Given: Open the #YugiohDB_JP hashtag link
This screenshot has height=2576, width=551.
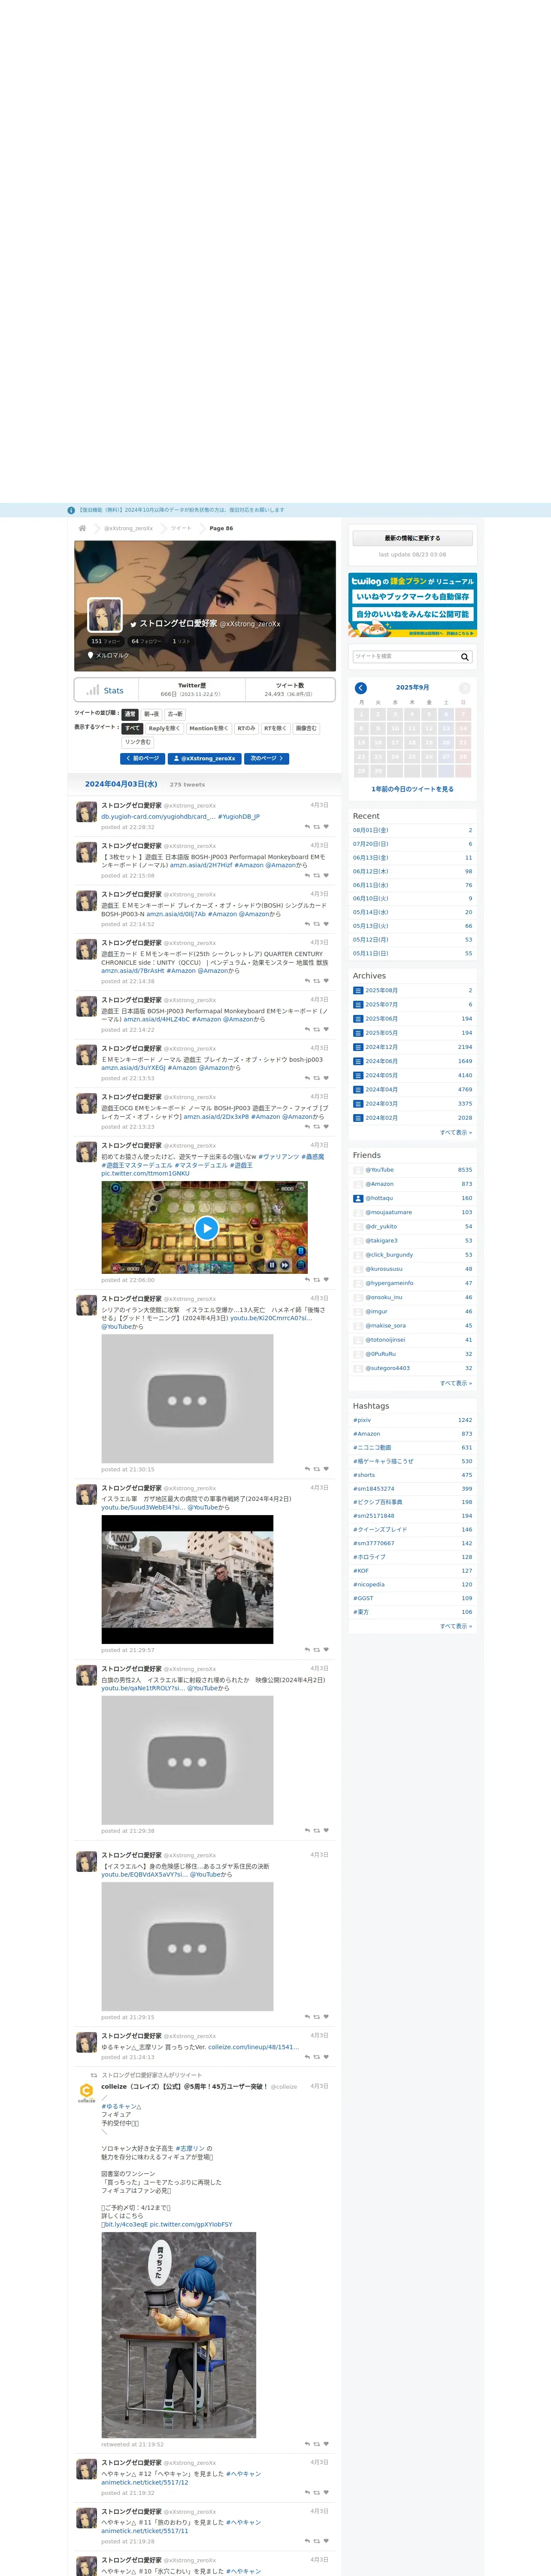Looking at the screenshot, I should coord(239,816).
